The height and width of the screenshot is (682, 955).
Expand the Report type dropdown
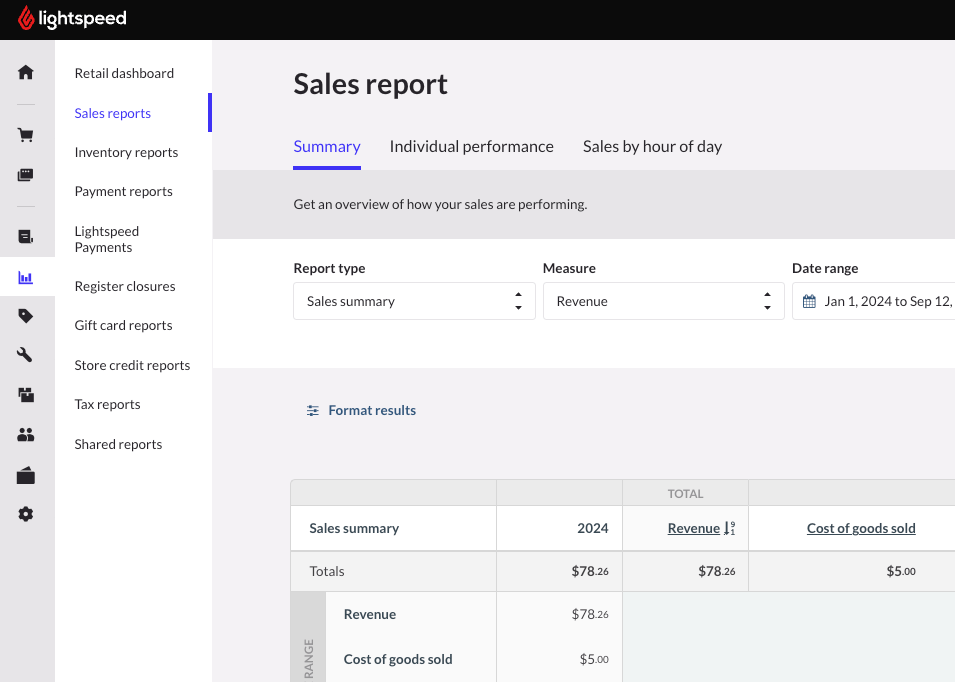pyautogui.click(x=414, y=301)
